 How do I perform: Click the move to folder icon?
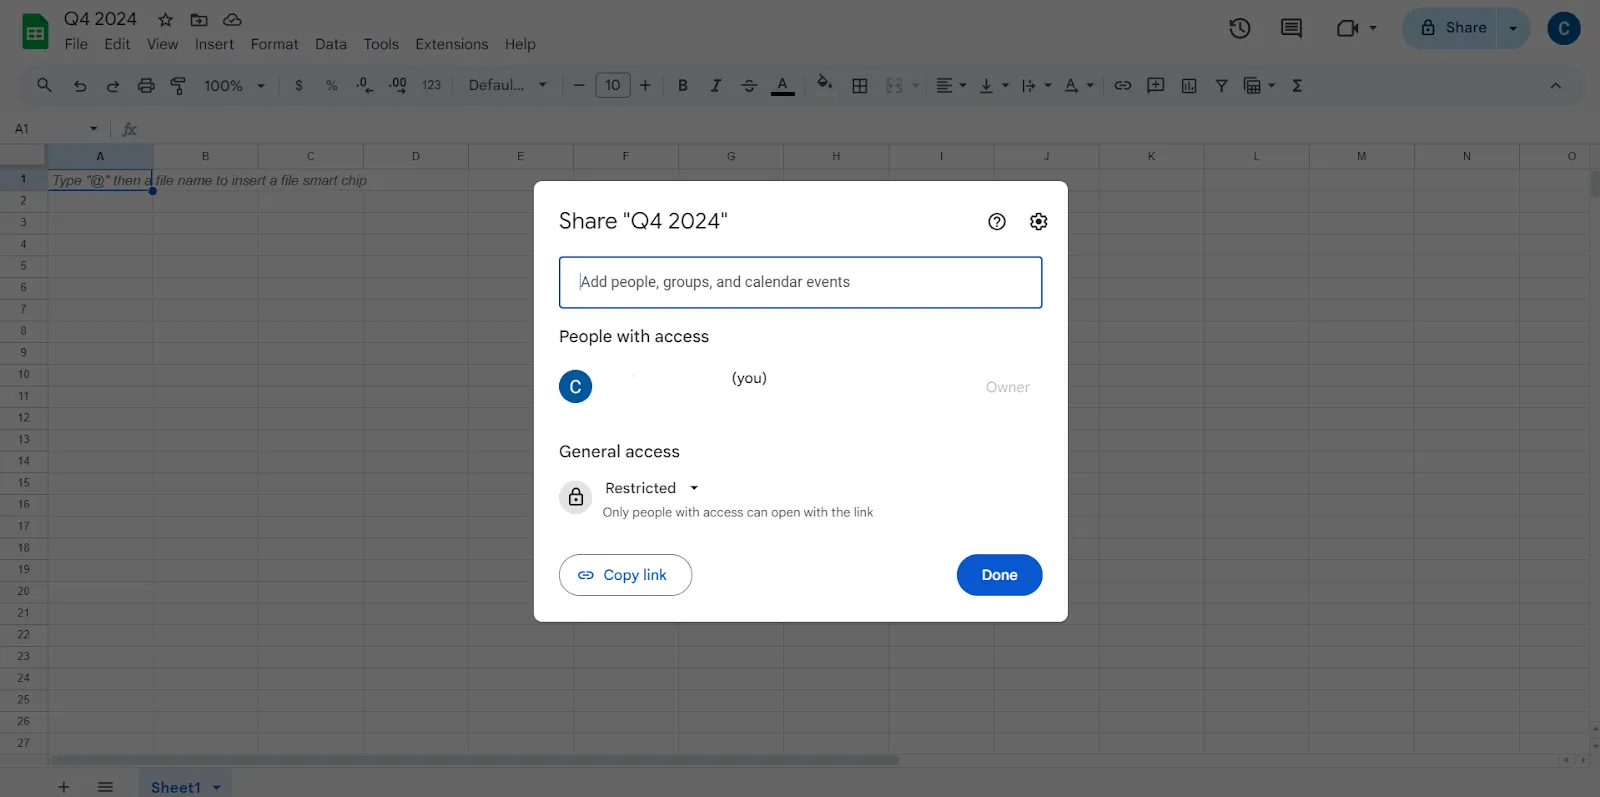[199, 20]
